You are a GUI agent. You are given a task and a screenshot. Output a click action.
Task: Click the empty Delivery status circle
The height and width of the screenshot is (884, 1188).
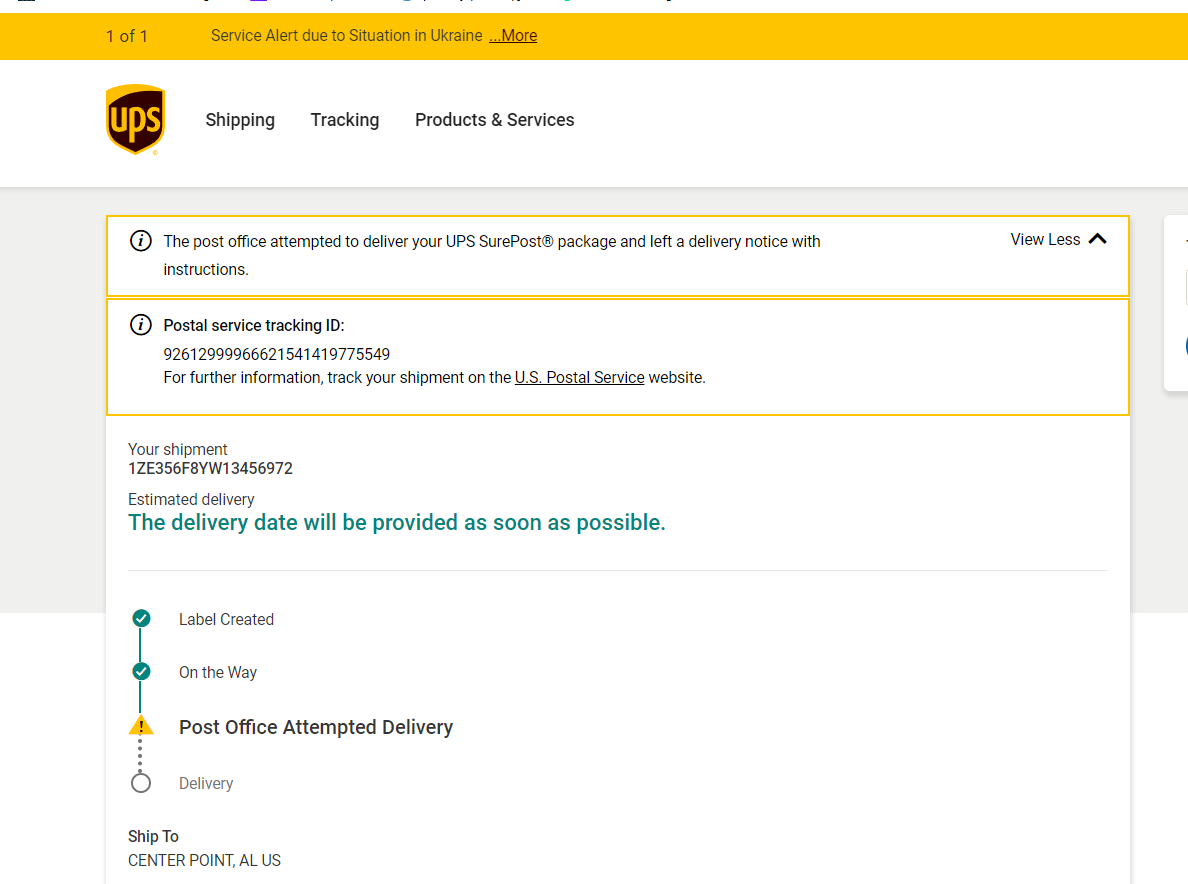point(141,783)
